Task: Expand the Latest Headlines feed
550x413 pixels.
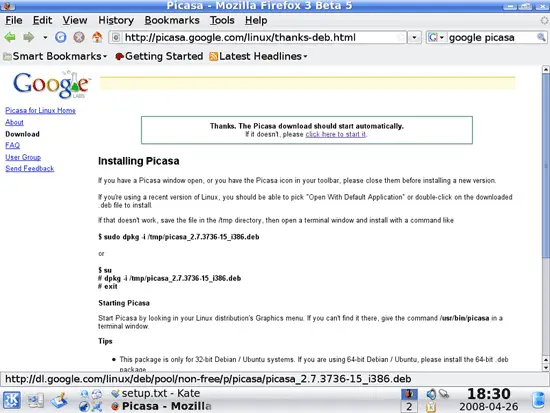Action: pos(258,56)
